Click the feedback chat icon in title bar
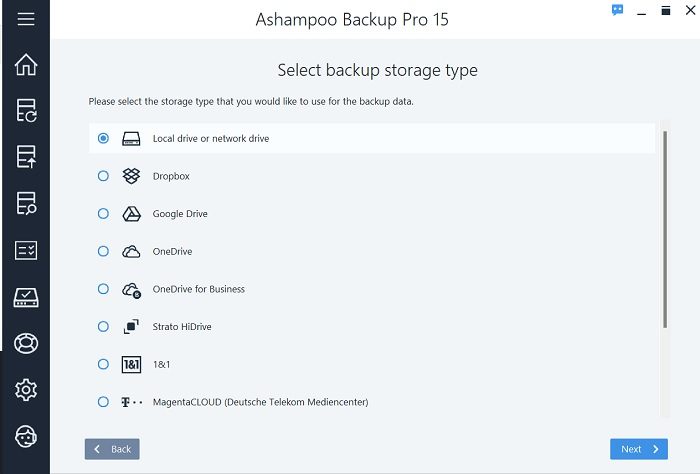The width and height of the screenshot is (700, 474). [617, 10]
